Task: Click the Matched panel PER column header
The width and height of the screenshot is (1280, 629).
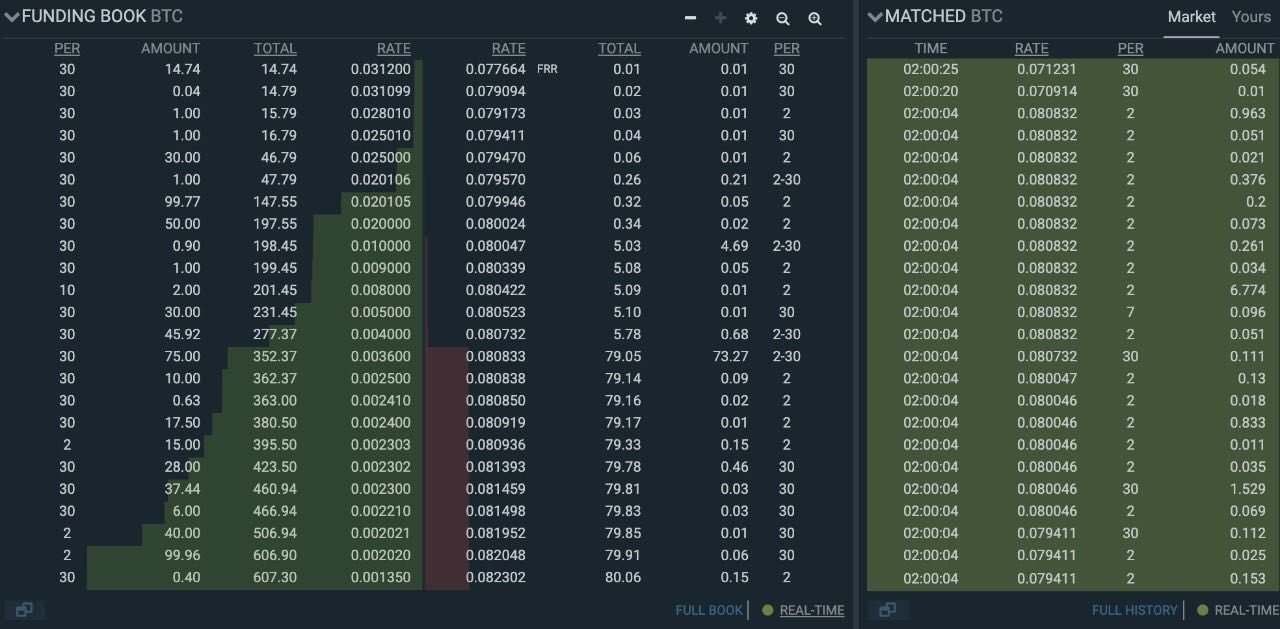Action: [x=1130, y=48]
